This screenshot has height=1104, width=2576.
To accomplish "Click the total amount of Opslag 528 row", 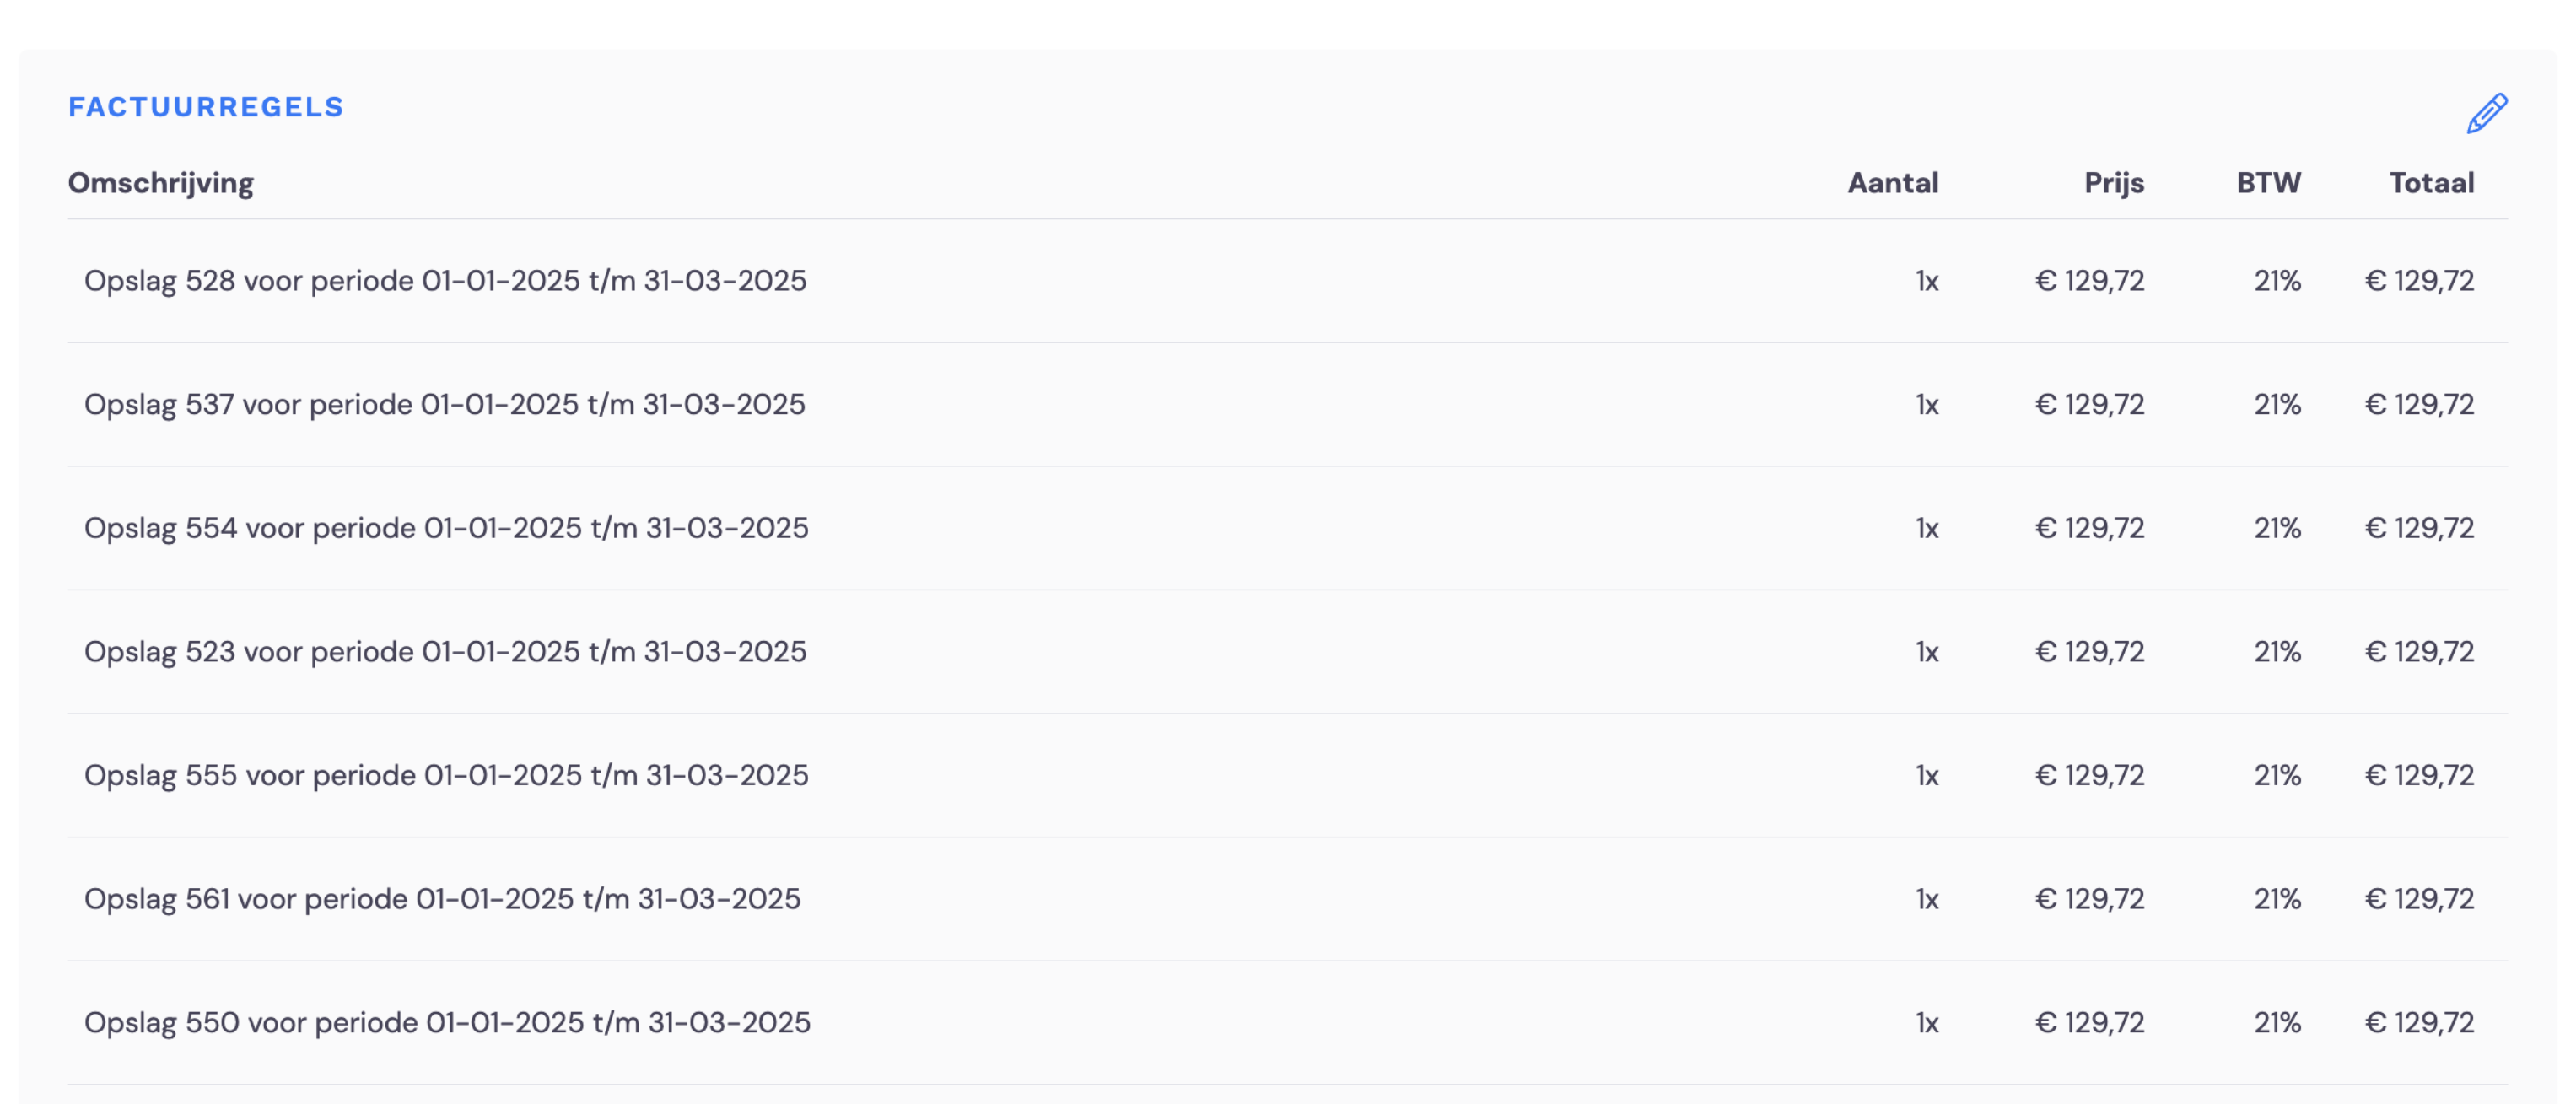I will [x=2419, y=281].
